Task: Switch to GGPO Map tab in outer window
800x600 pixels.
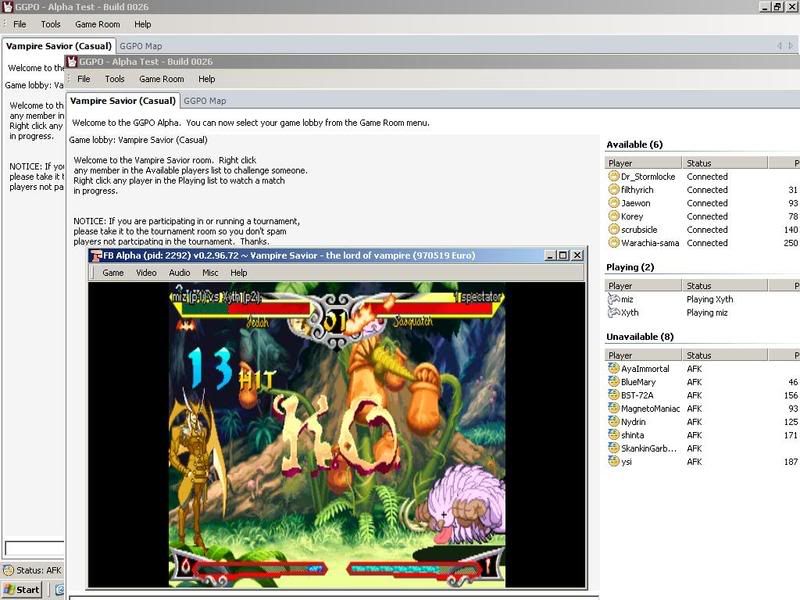Action: tap(141, 46)
